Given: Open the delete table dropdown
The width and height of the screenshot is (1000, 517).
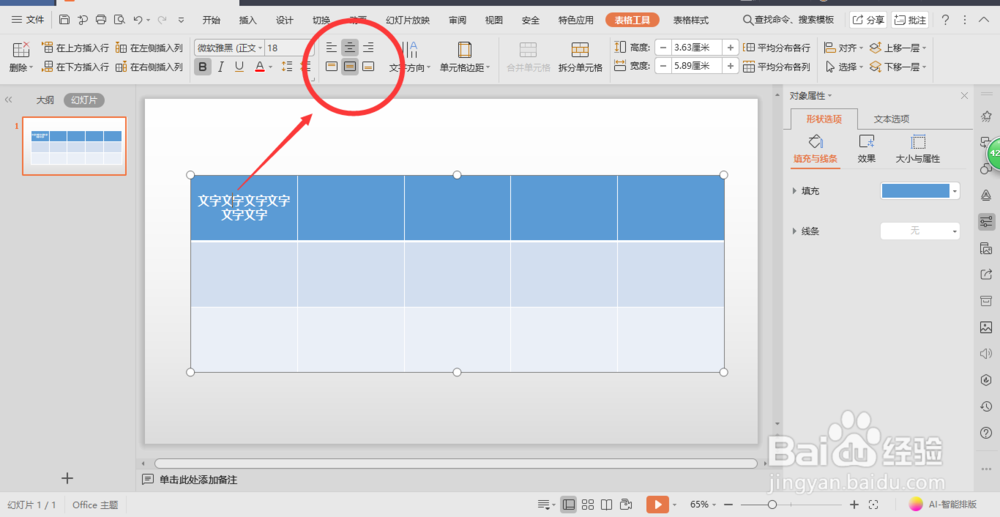Looking at the screenshot, I should click(20, 57).
